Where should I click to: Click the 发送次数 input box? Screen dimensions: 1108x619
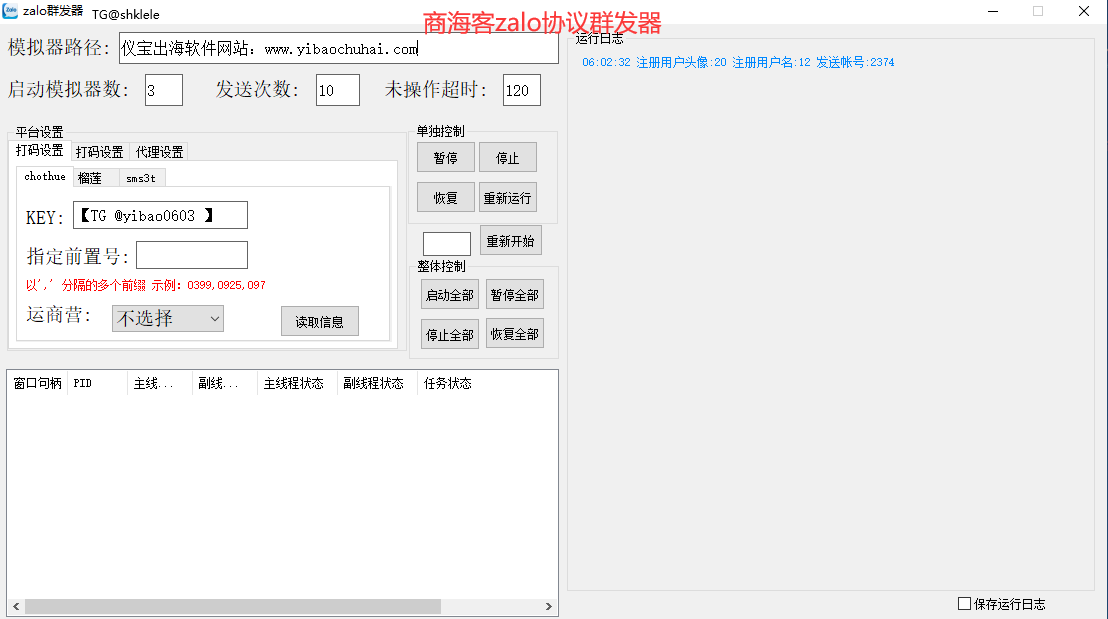click(338, 90)
